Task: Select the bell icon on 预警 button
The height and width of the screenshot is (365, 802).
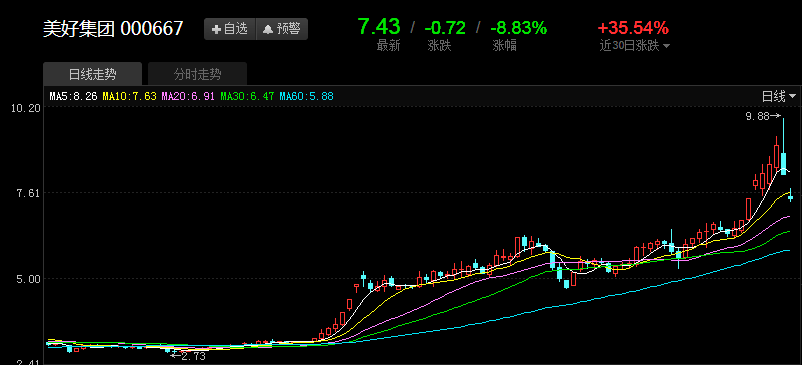Action: [268, 30]
